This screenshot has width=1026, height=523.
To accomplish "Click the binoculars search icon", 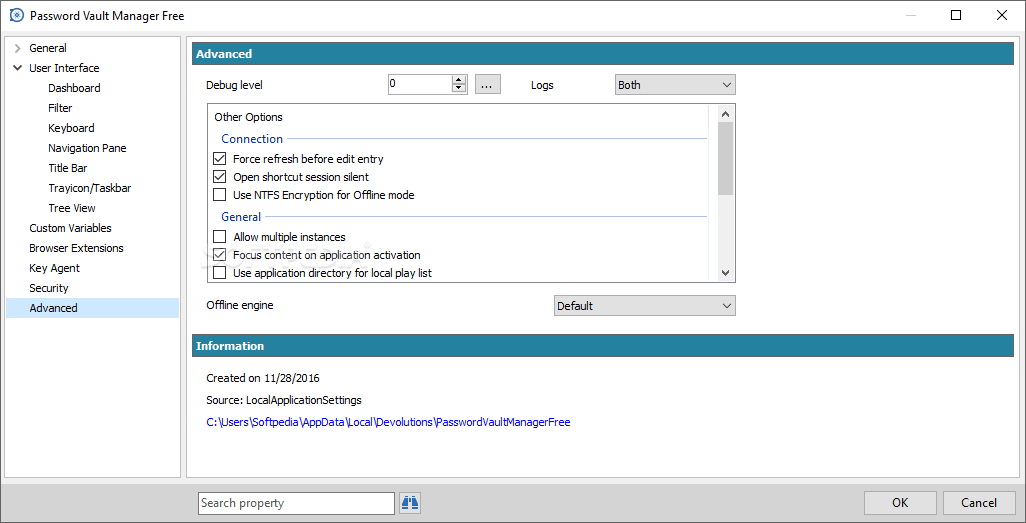I will (x=410, y=503).
